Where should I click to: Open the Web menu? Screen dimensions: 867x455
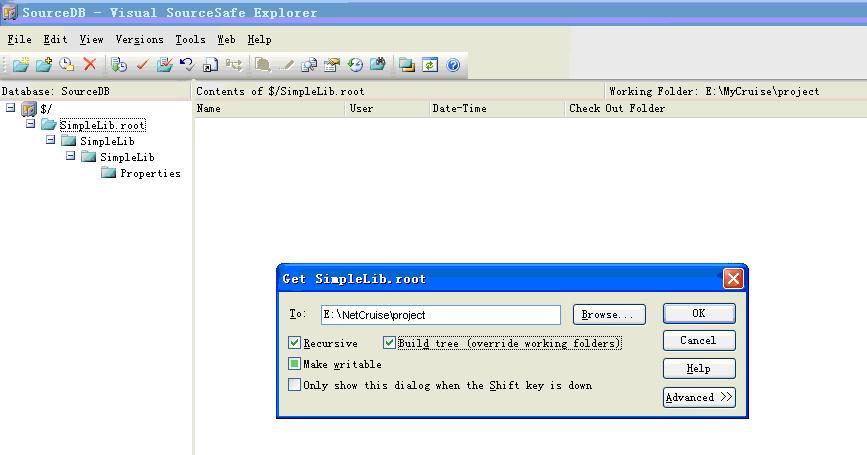pos(226,39)
